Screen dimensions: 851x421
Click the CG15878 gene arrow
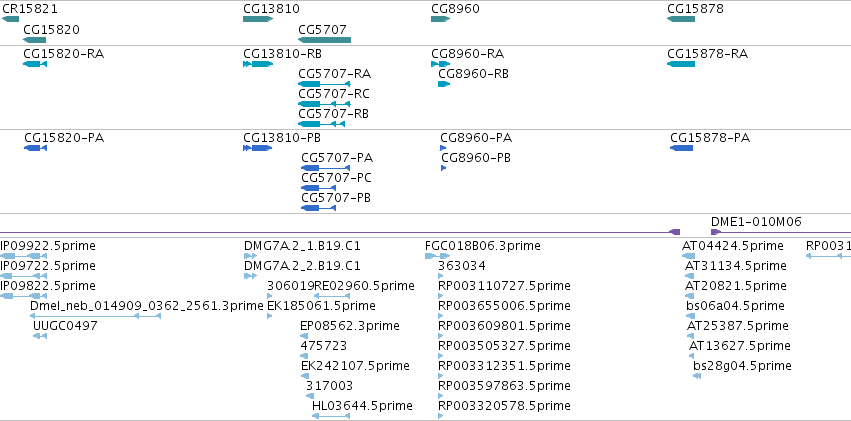point(681,19)
